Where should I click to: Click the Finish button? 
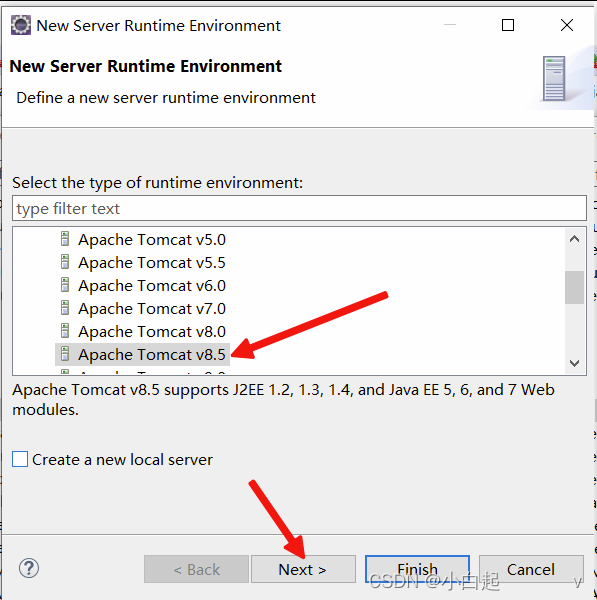click(x=417, y=569)
